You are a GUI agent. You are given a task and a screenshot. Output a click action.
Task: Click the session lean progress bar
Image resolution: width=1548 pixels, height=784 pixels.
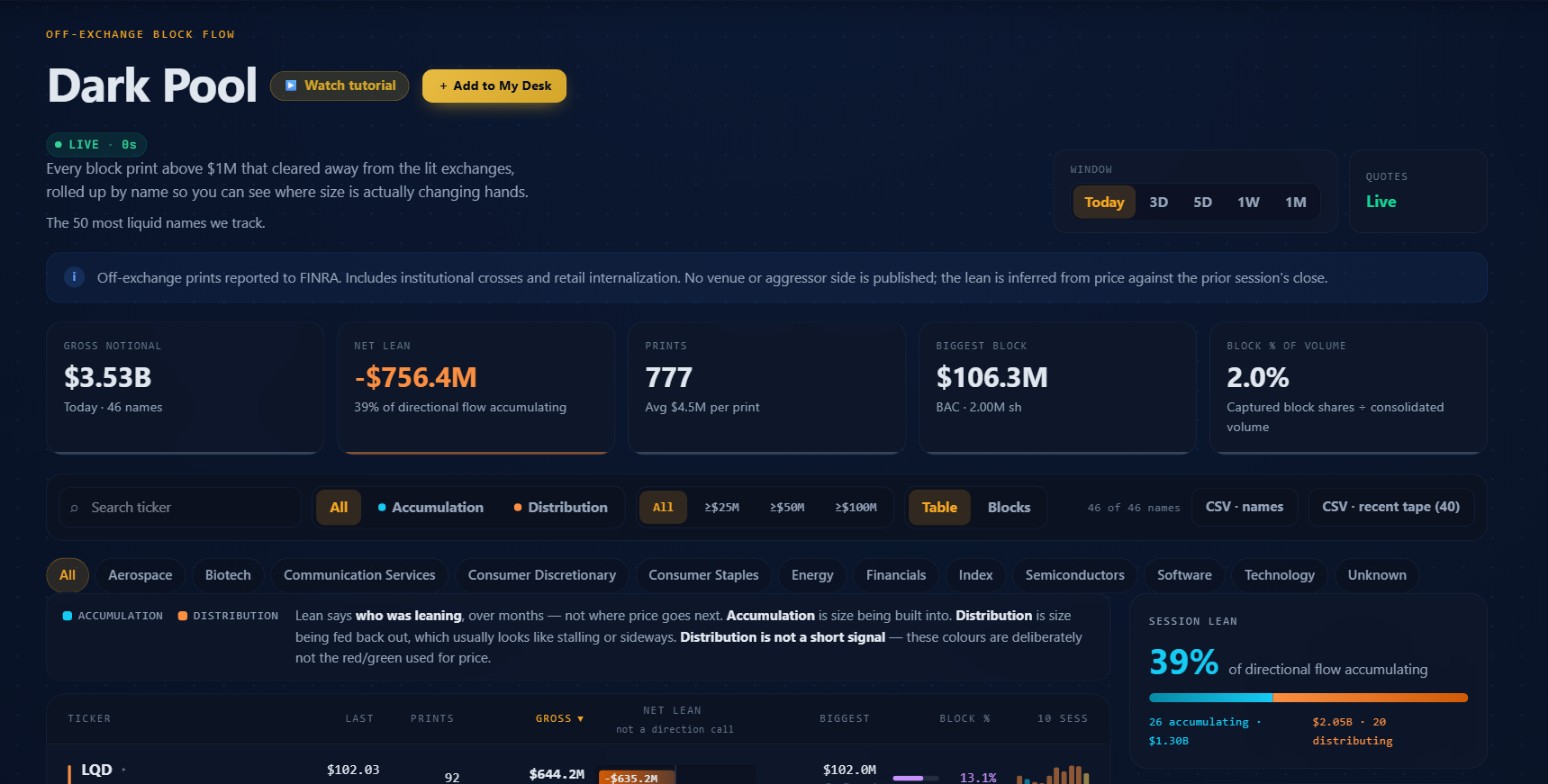pyautogui.click(x=1308, y=698)
